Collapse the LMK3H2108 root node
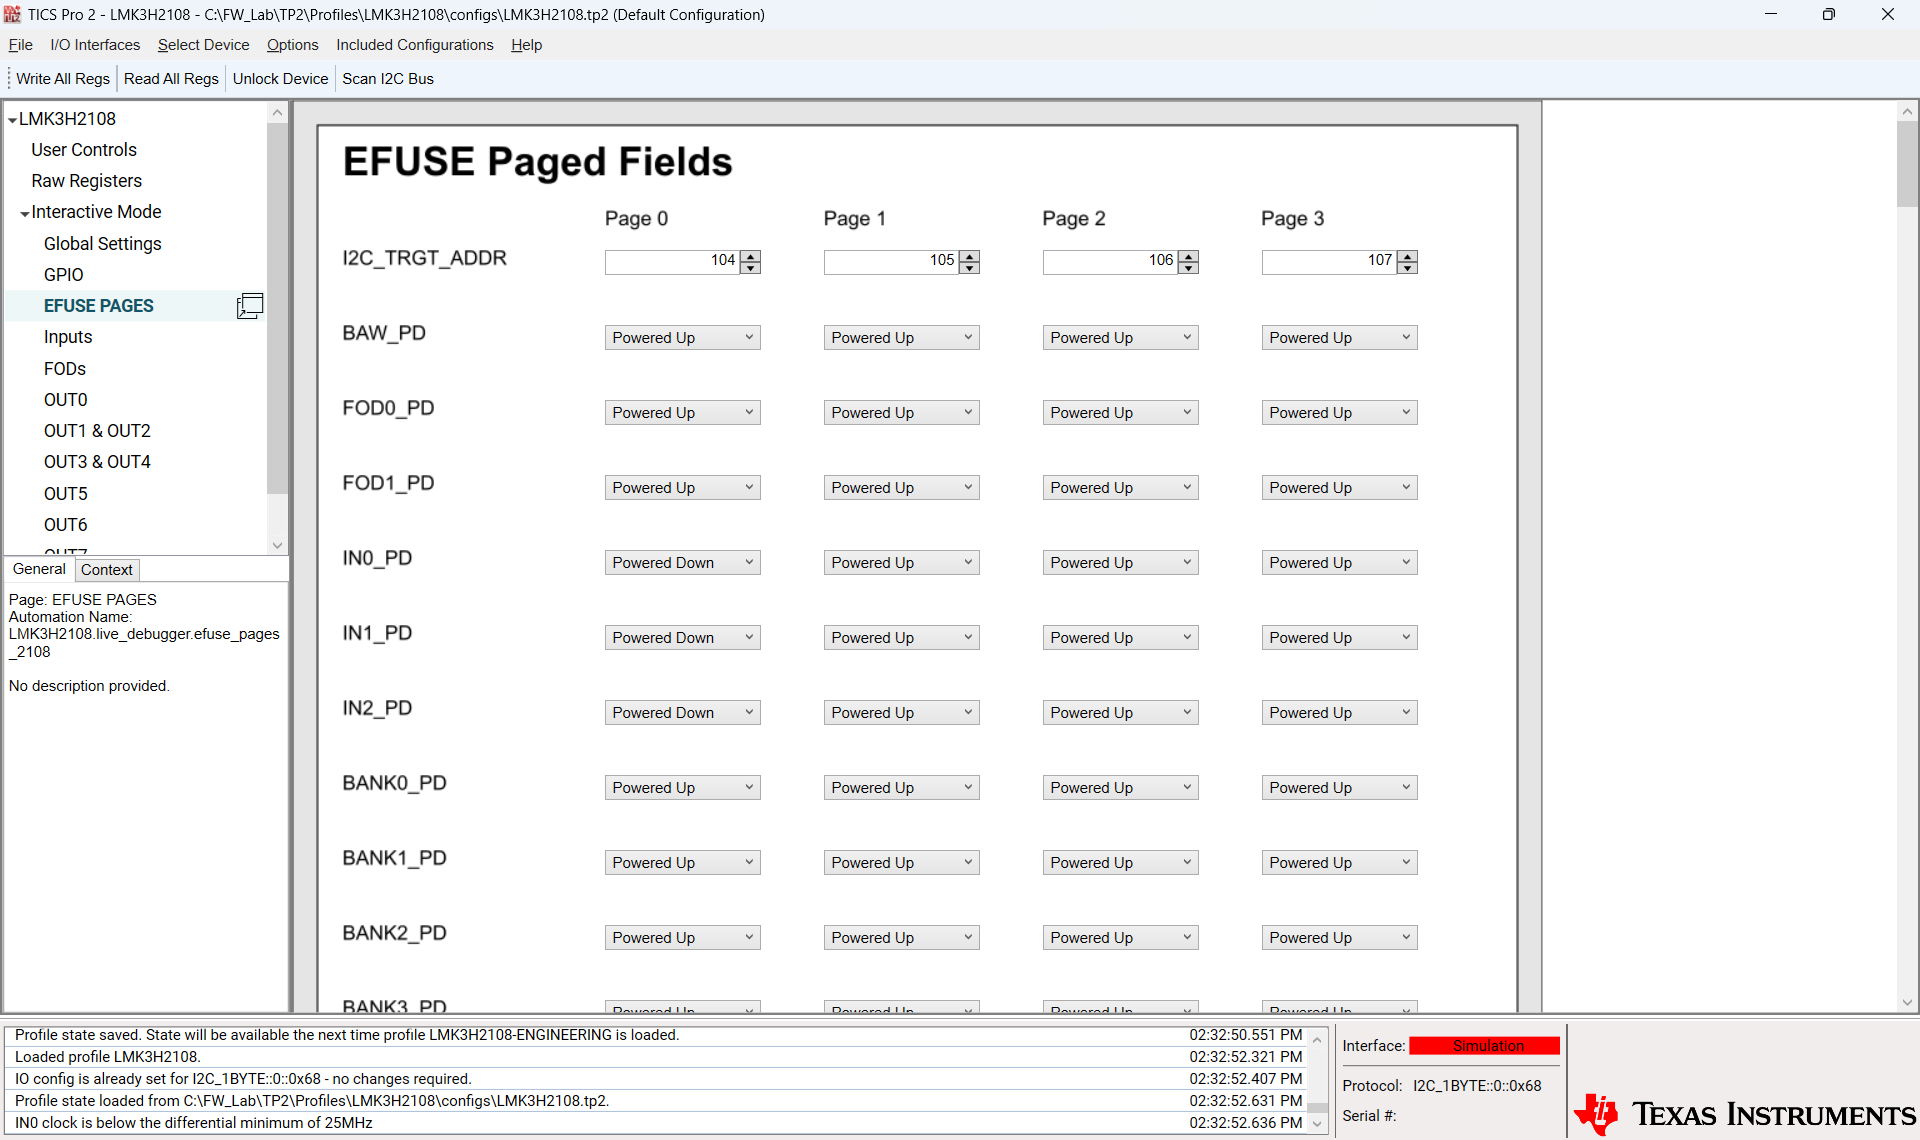This screenshot has width=1920, height=1140. (10, 118)
